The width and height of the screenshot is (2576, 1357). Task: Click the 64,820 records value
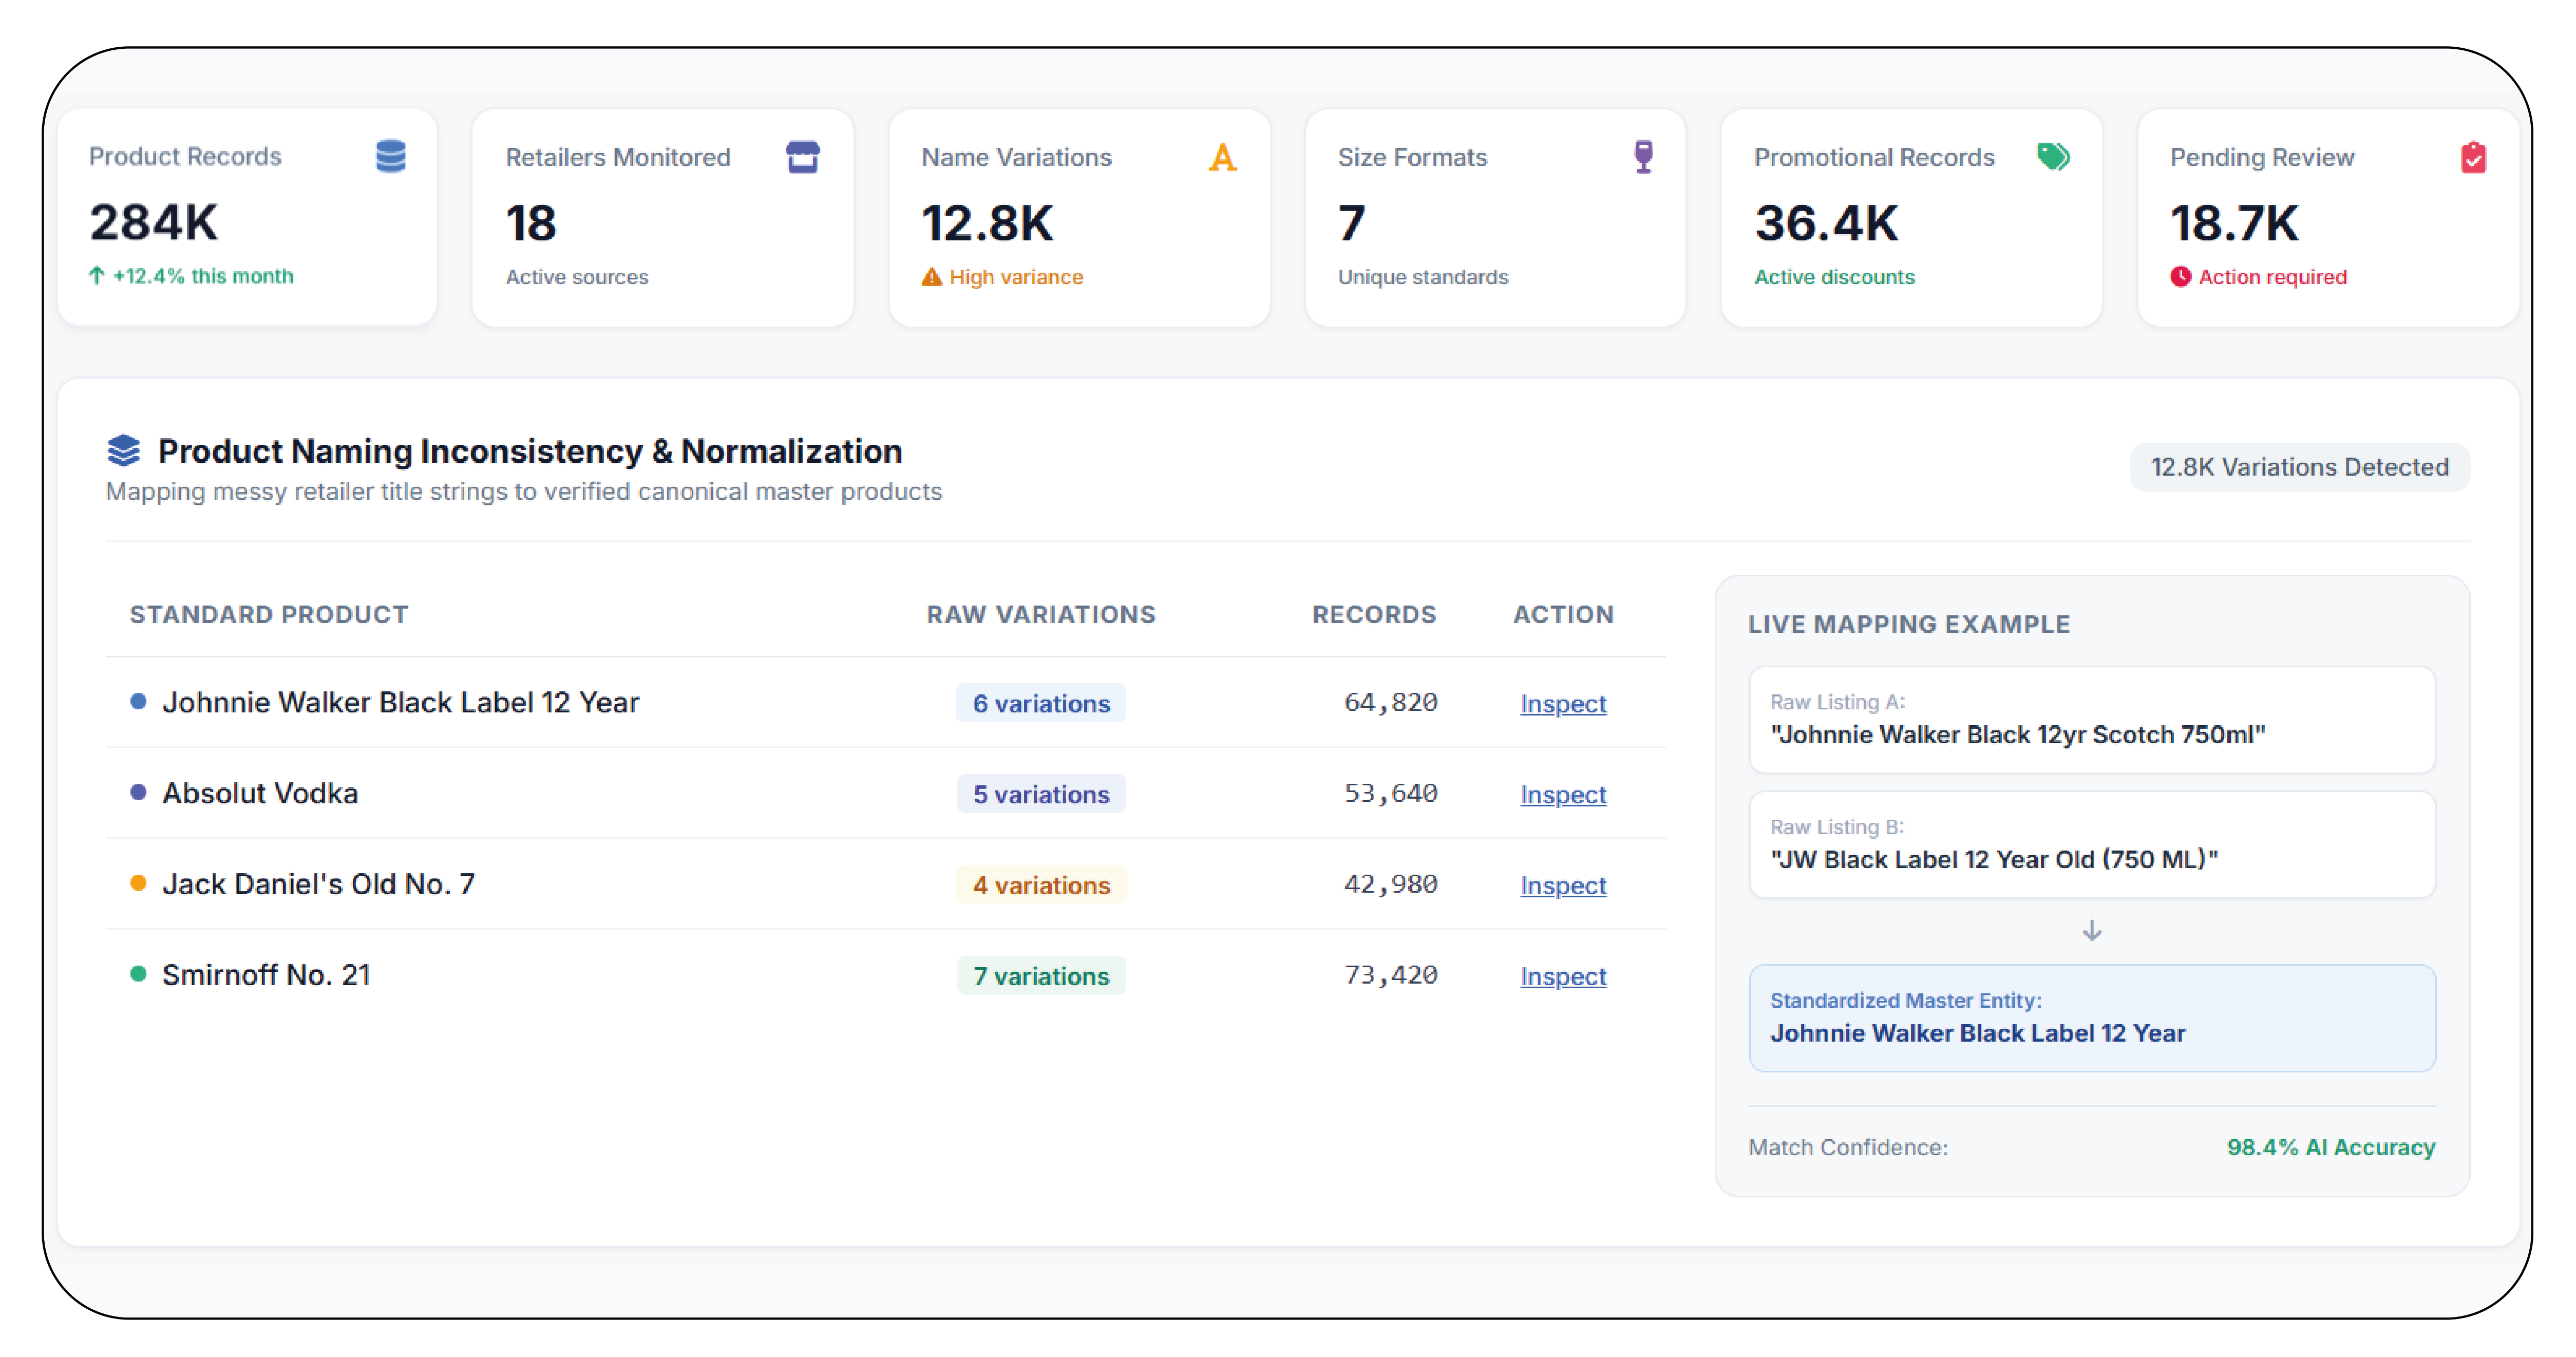pyautogui.click(x=1391, y=702)
